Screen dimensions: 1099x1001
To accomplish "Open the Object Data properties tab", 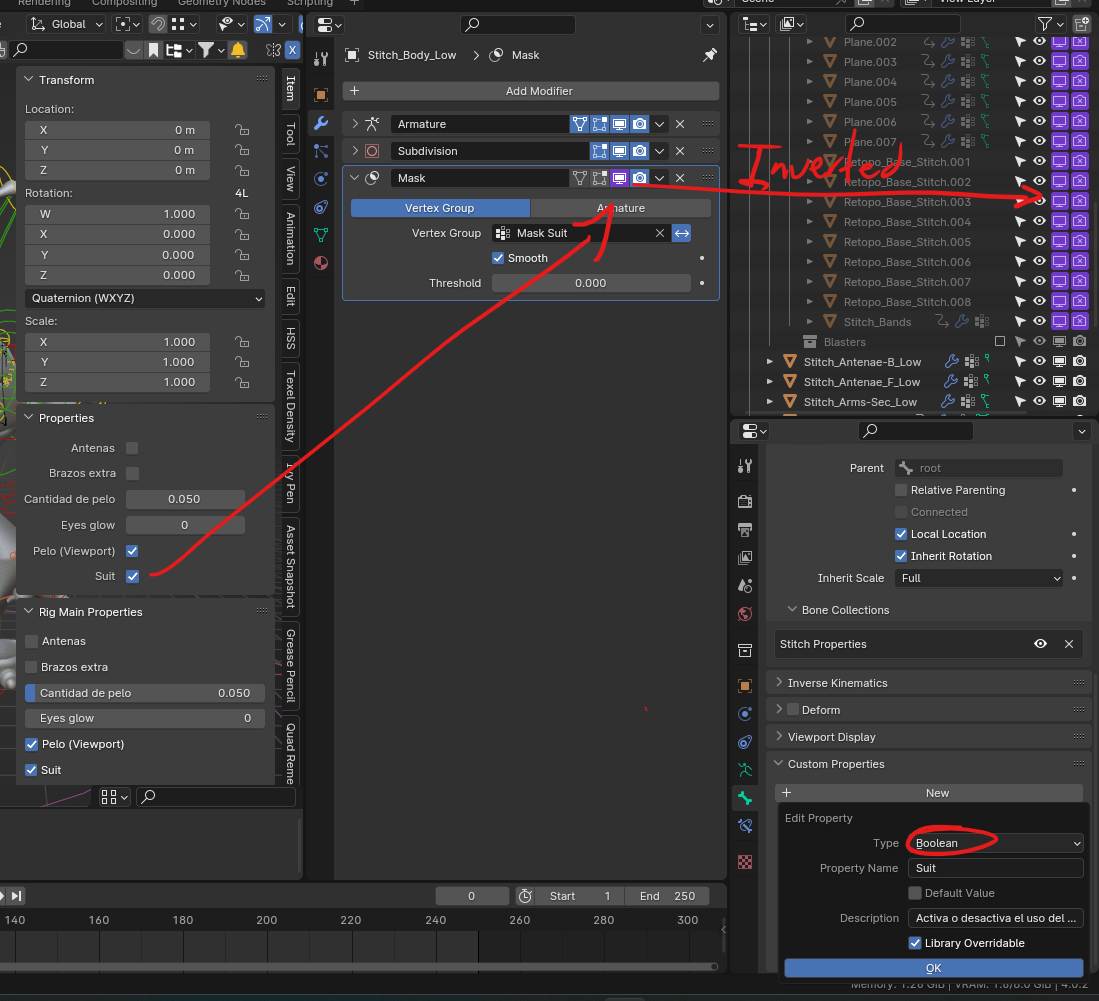I will pos(321,235).
